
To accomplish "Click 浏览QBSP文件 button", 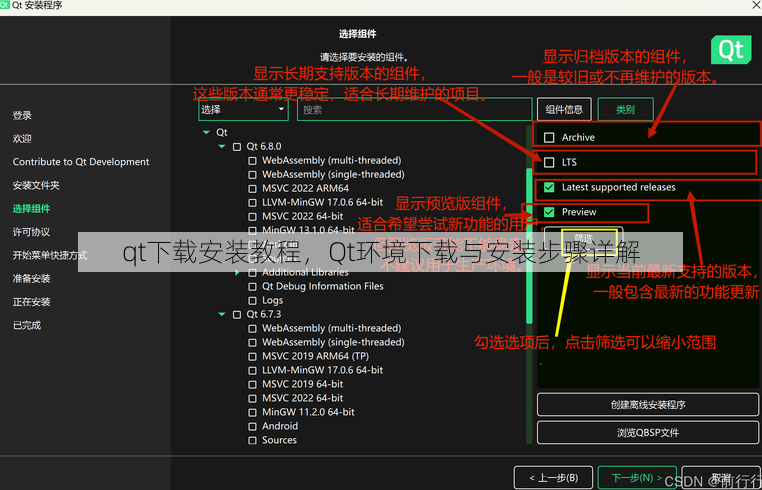I will point(648,432).
